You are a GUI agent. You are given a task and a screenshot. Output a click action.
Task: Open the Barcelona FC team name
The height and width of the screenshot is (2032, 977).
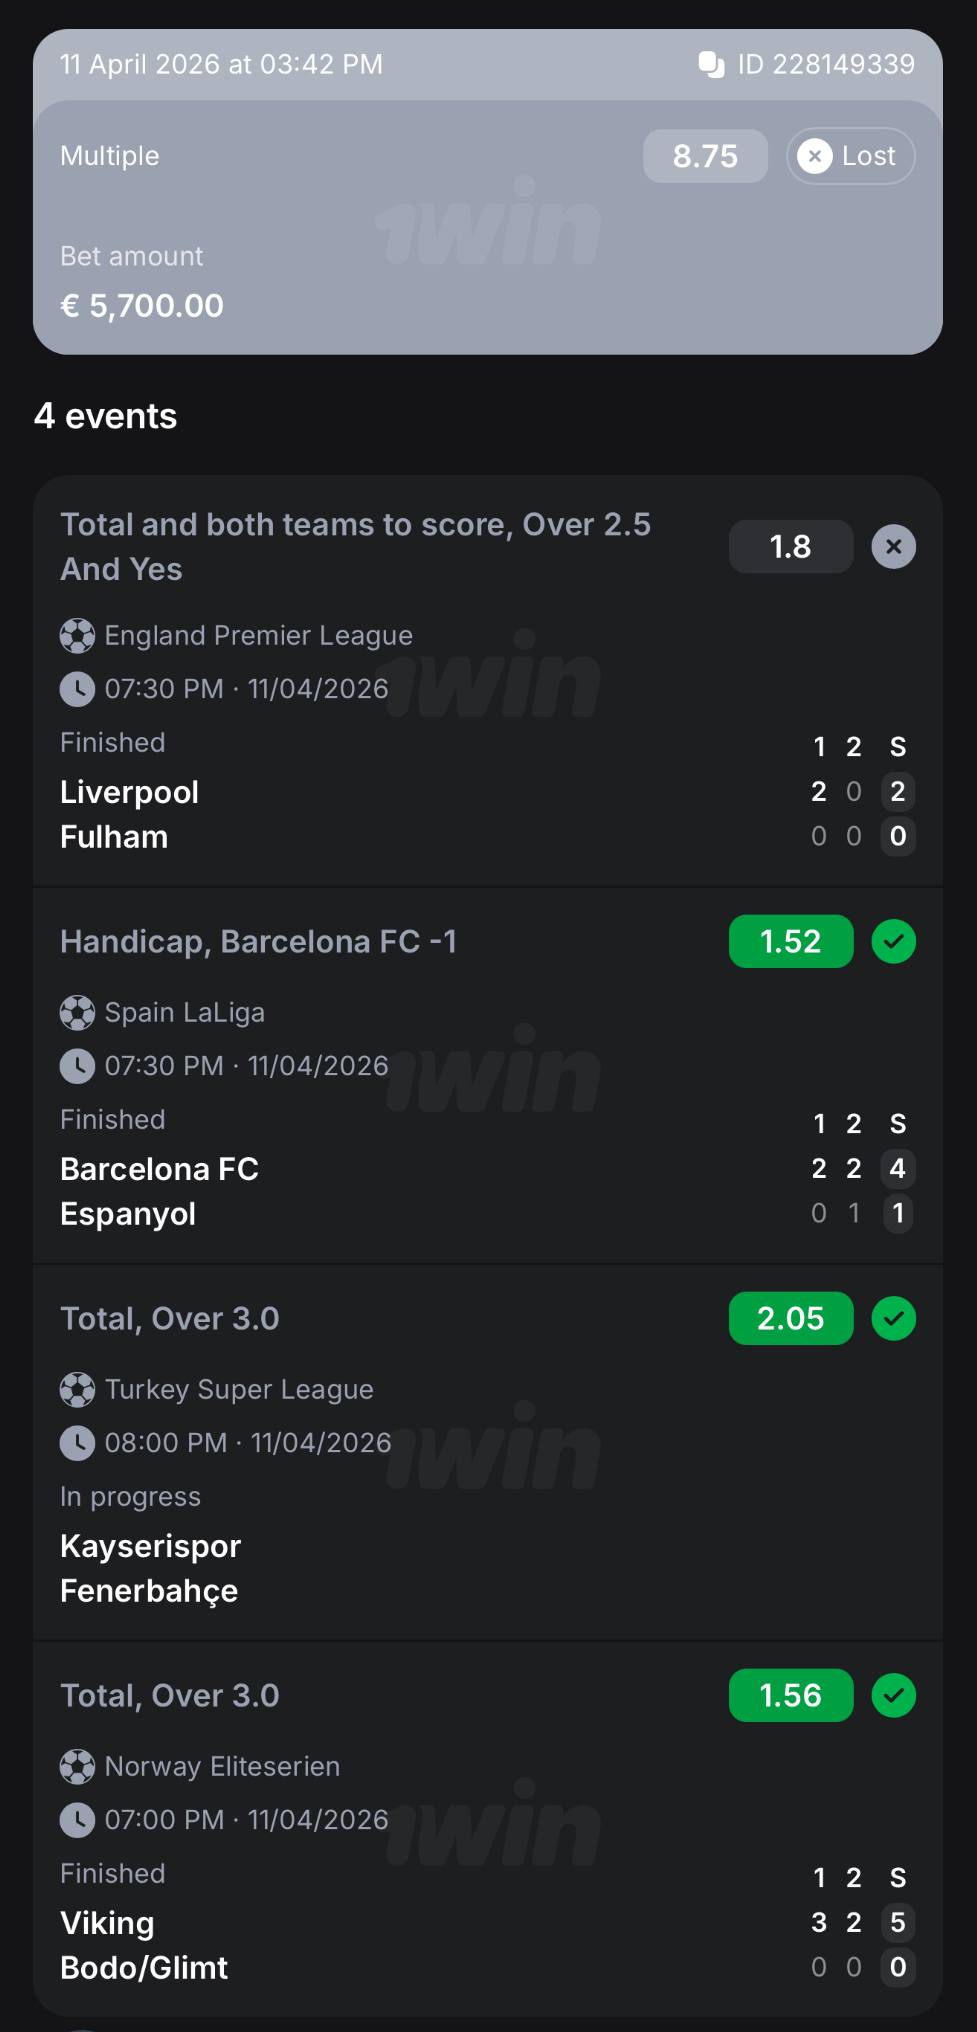[159, 1169]
